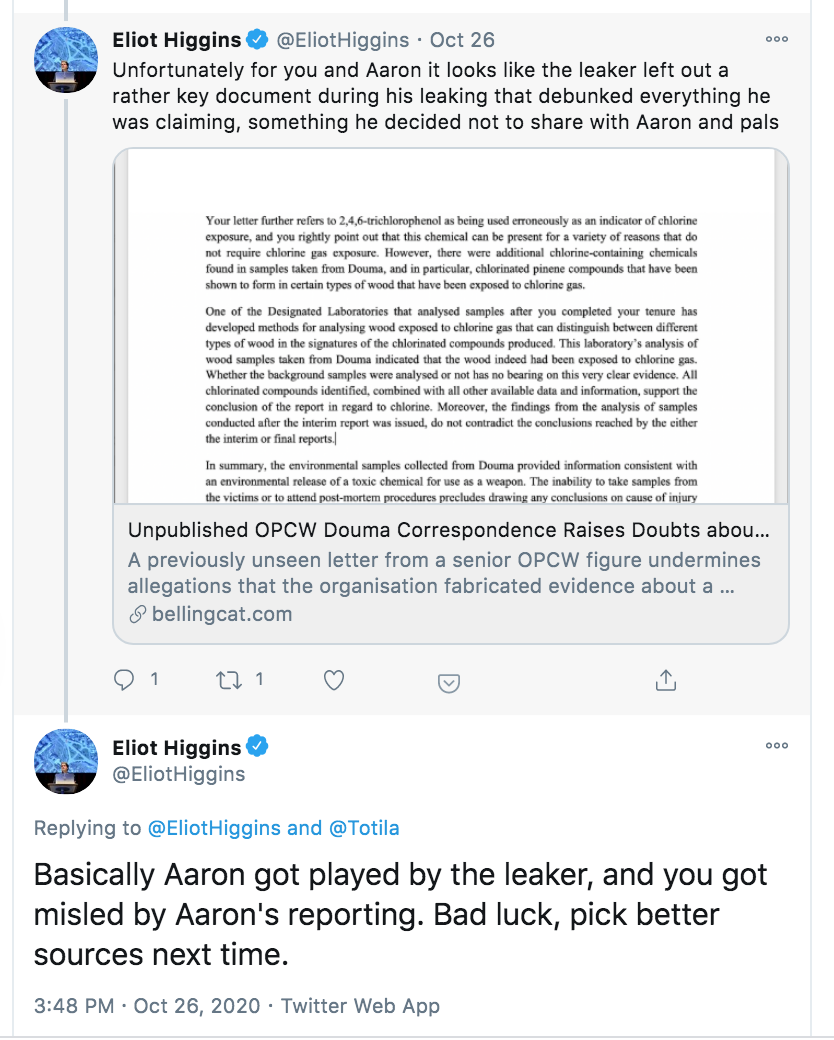This screenshot has height=1040, width=834.
Task: Open Unpublished OPCW Douma Correspondence article title
Action: tap(448, 530)
